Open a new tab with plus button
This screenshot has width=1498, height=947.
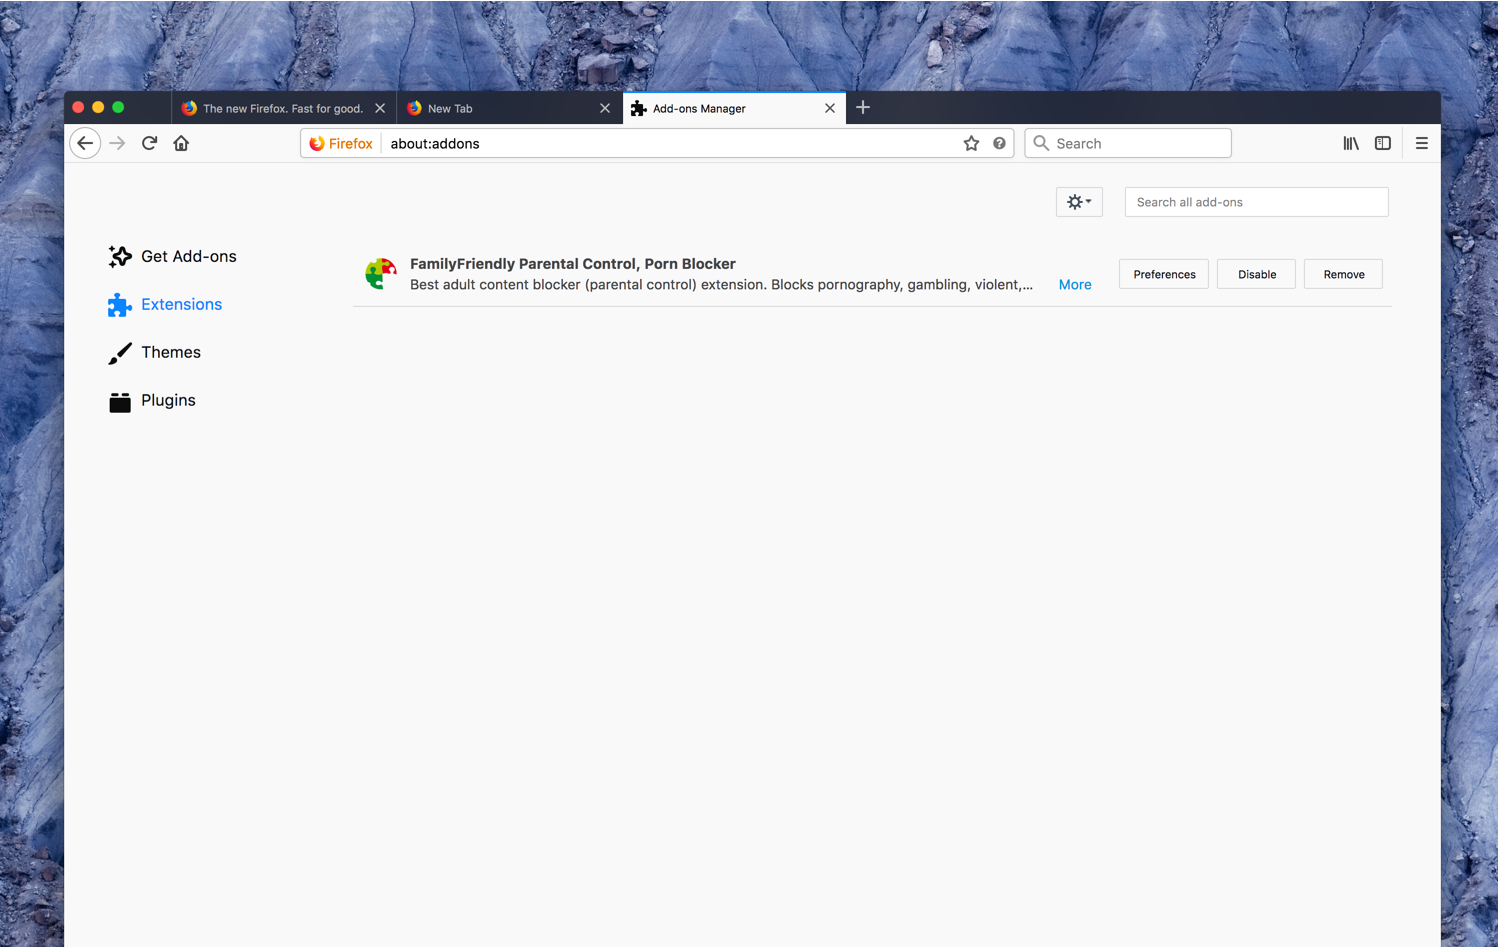pyautogui.click(x=863, y=107)
